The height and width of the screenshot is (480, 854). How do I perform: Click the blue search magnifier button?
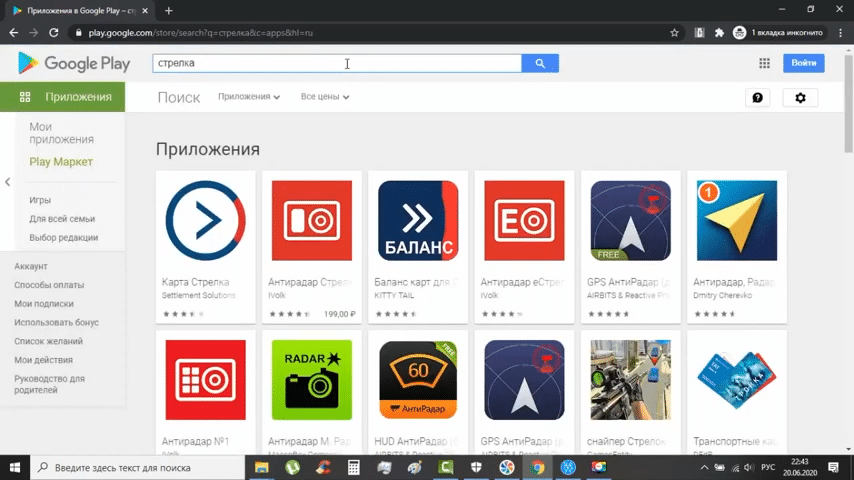click(540, 63)
